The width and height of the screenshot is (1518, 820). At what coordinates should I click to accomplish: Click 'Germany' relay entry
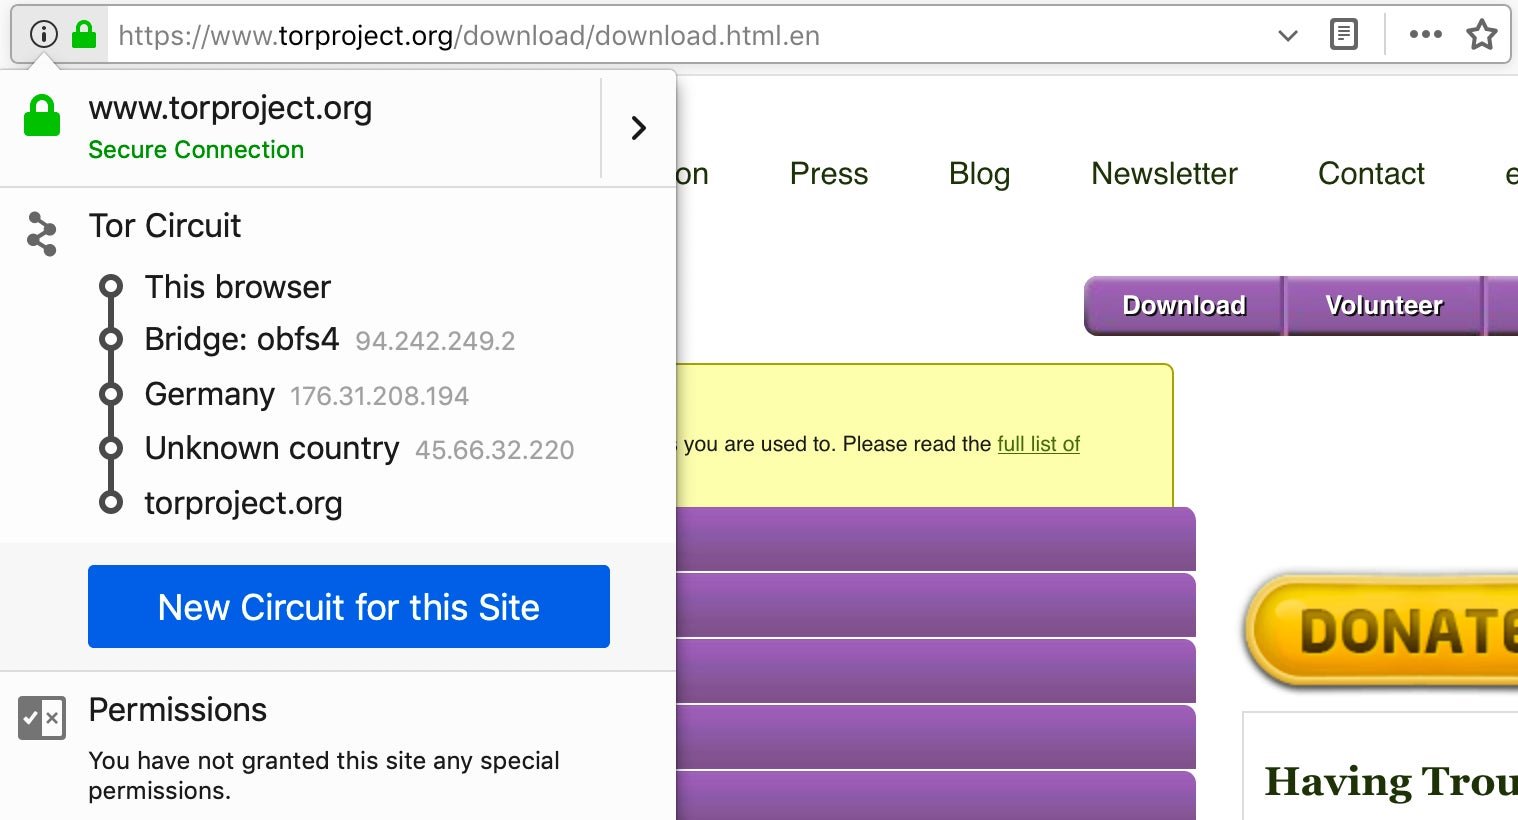point(209,395)
